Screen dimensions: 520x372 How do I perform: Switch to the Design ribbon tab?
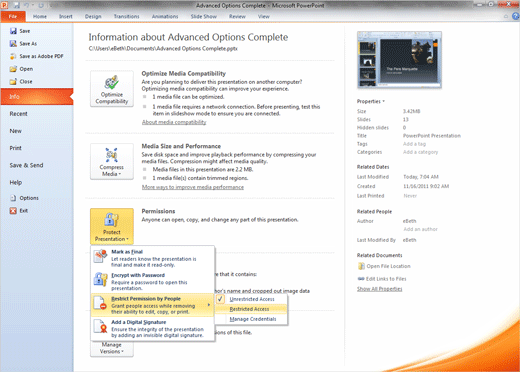tap(93, 16)
